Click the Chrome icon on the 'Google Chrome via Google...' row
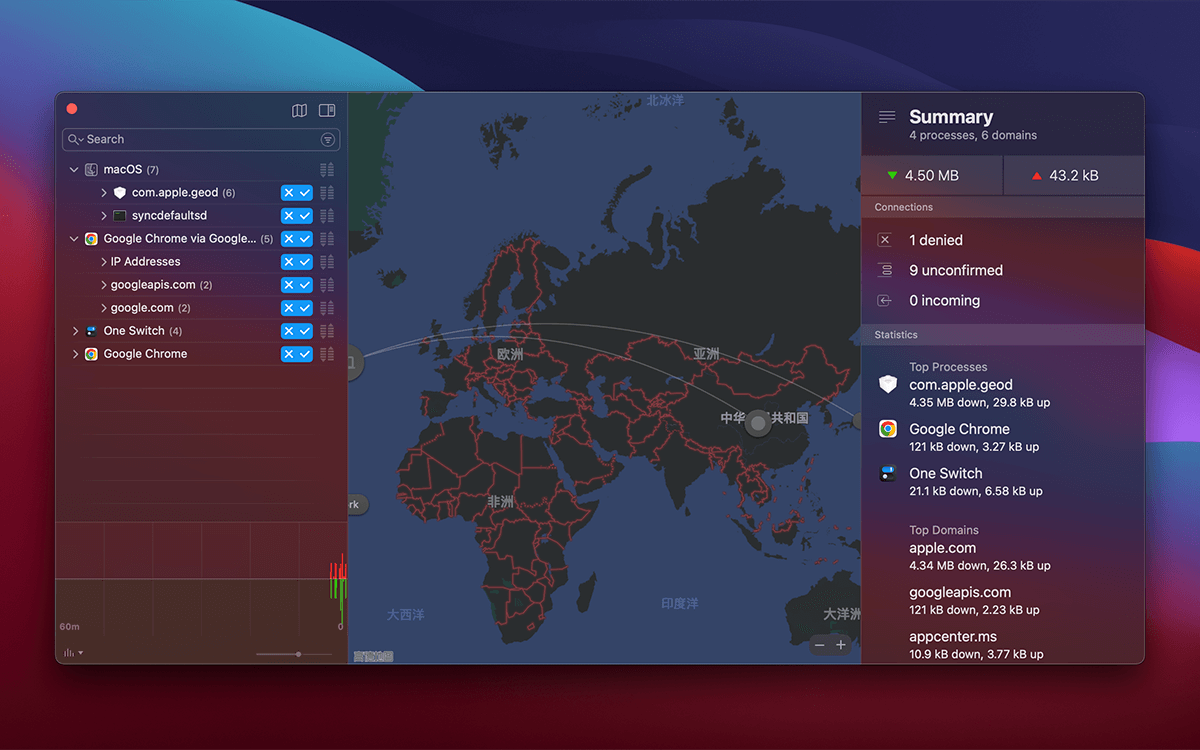Image resolution: width=1200 pixels, height=750 pixels. [x=91, y=239]
